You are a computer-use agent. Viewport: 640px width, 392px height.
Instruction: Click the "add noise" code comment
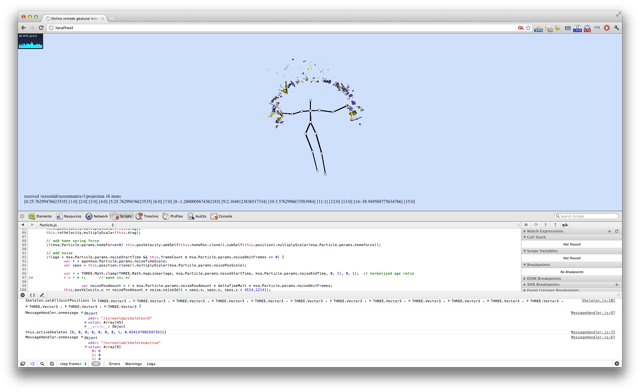(59, 253)
